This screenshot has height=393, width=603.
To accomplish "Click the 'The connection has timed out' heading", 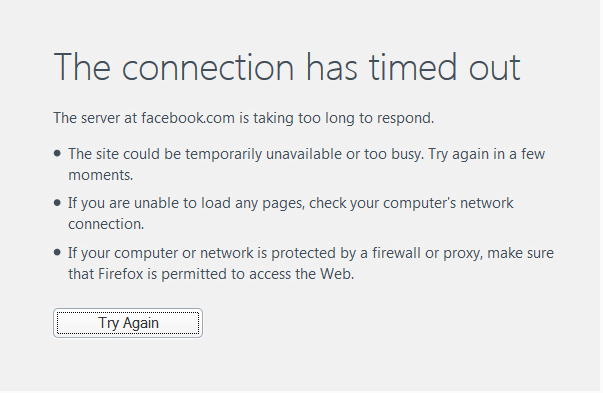I will (287, 68).
